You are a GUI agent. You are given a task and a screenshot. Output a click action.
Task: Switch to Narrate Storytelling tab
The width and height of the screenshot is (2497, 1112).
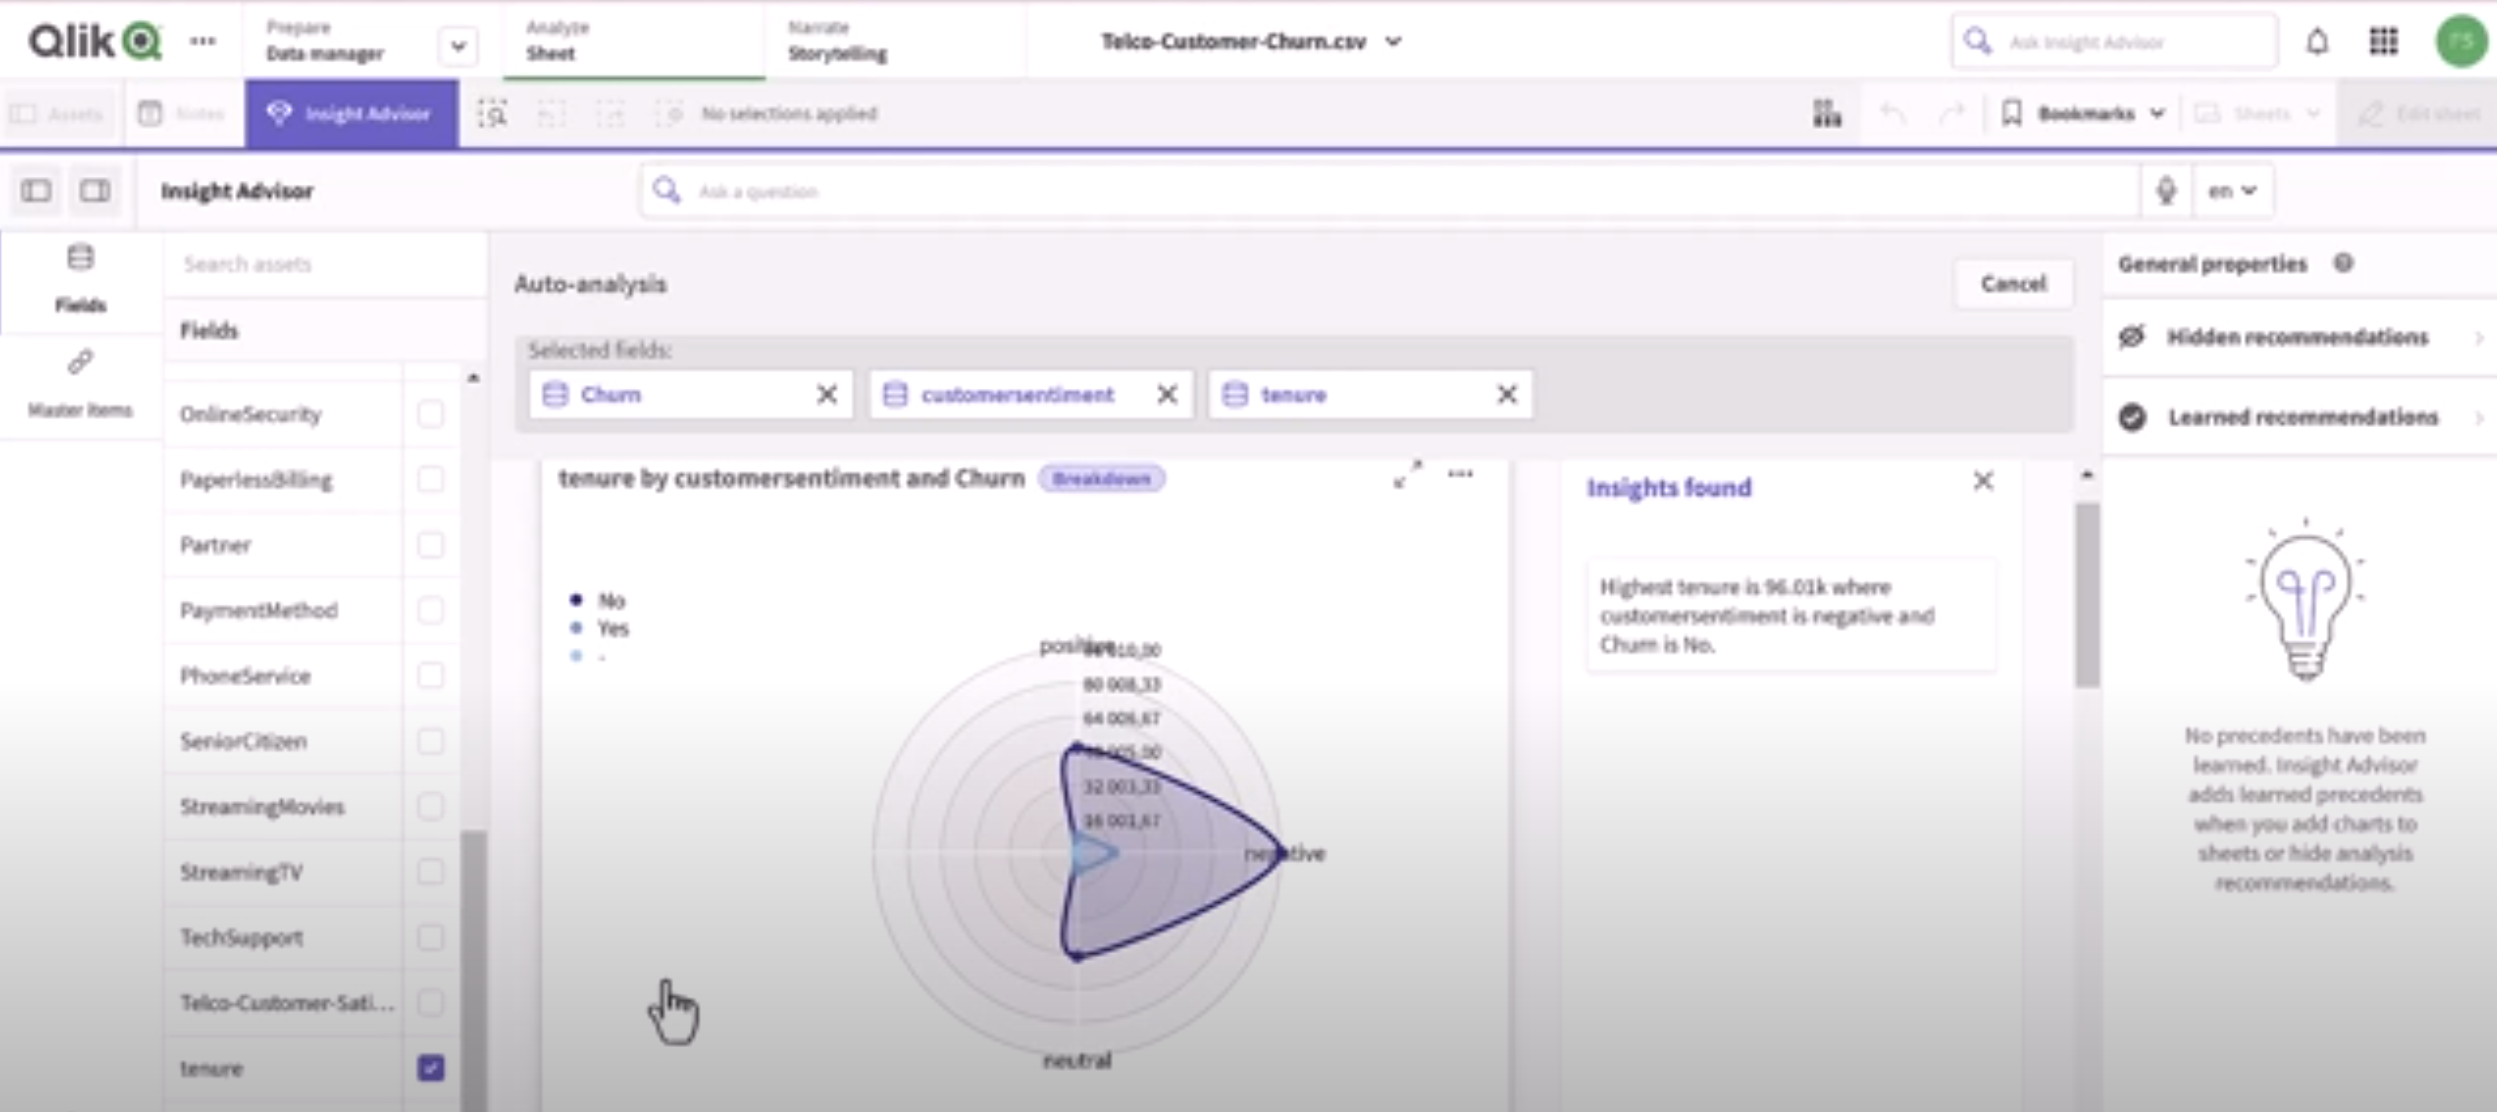pos(837,42)
